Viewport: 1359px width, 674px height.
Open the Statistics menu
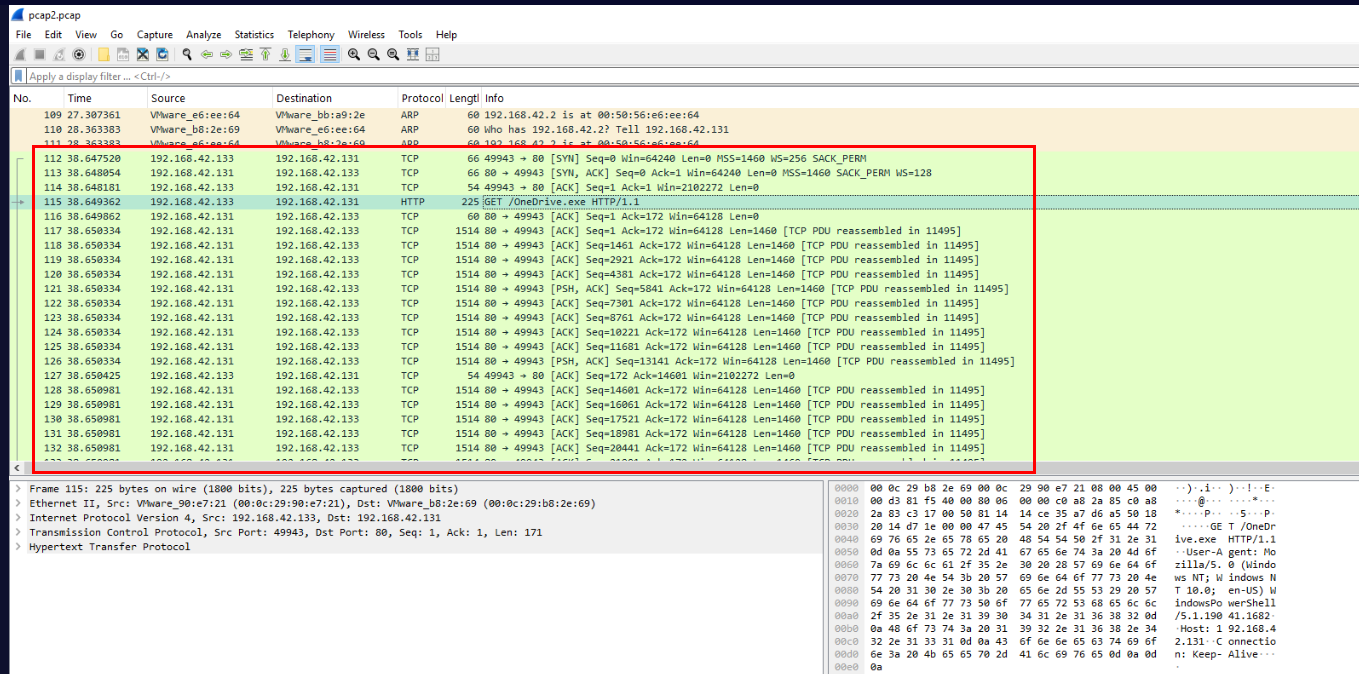point(254,35)
